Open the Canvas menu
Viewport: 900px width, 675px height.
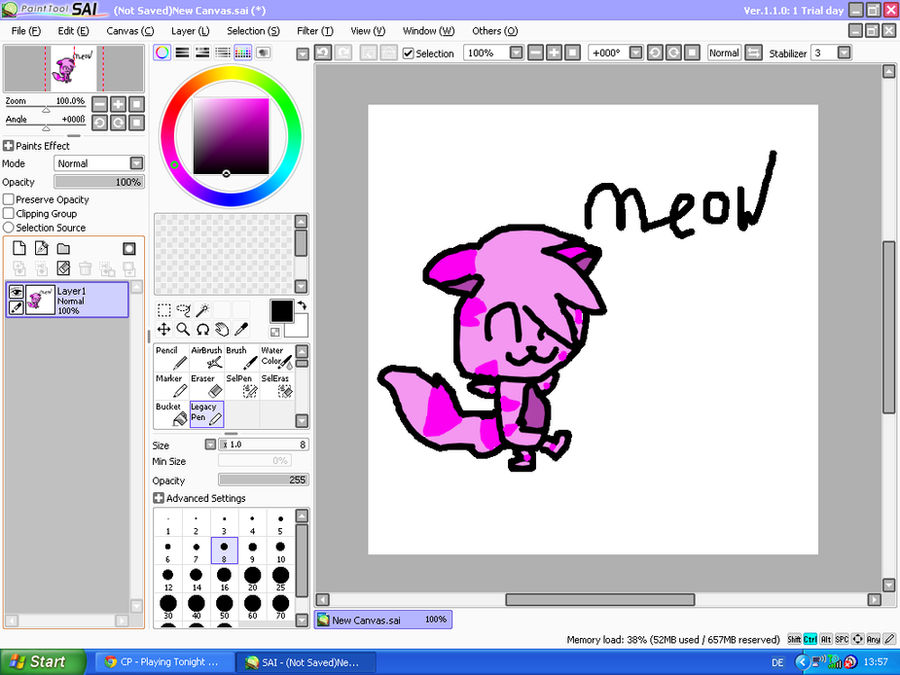point(130,31)
